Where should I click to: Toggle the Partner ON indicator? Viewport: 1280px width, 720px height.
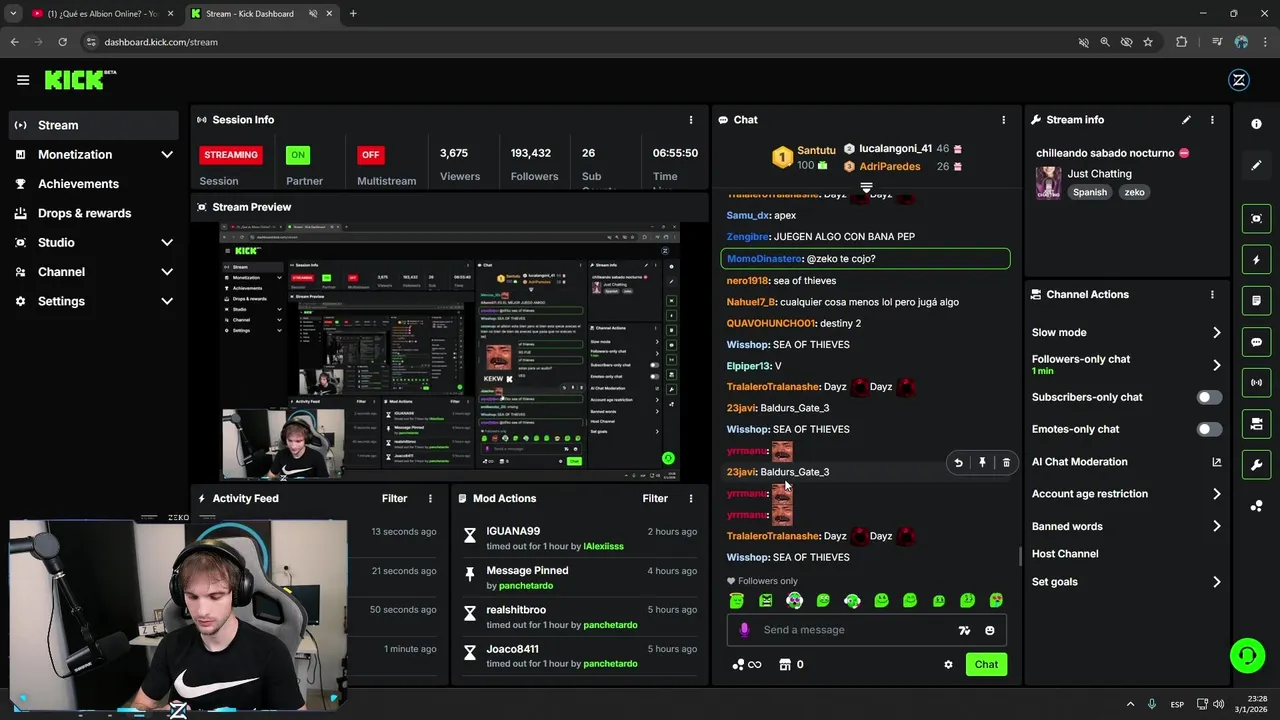pyautogui.click(x=298, y=155)
